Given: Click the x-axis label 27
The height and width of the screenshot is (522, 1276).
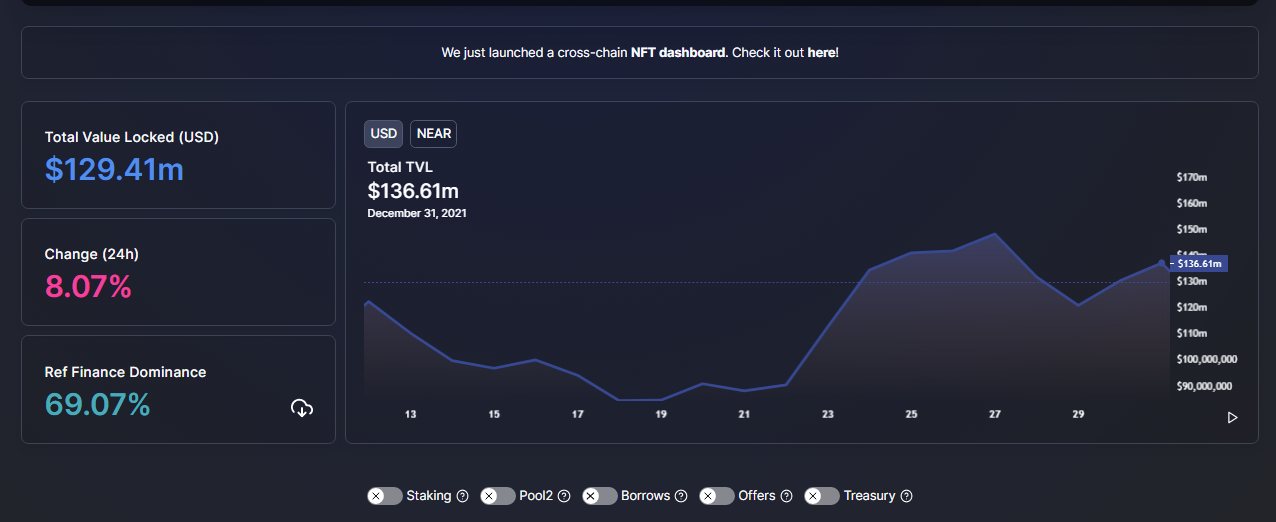Looking at the screenshot, I should pos(995,414).
